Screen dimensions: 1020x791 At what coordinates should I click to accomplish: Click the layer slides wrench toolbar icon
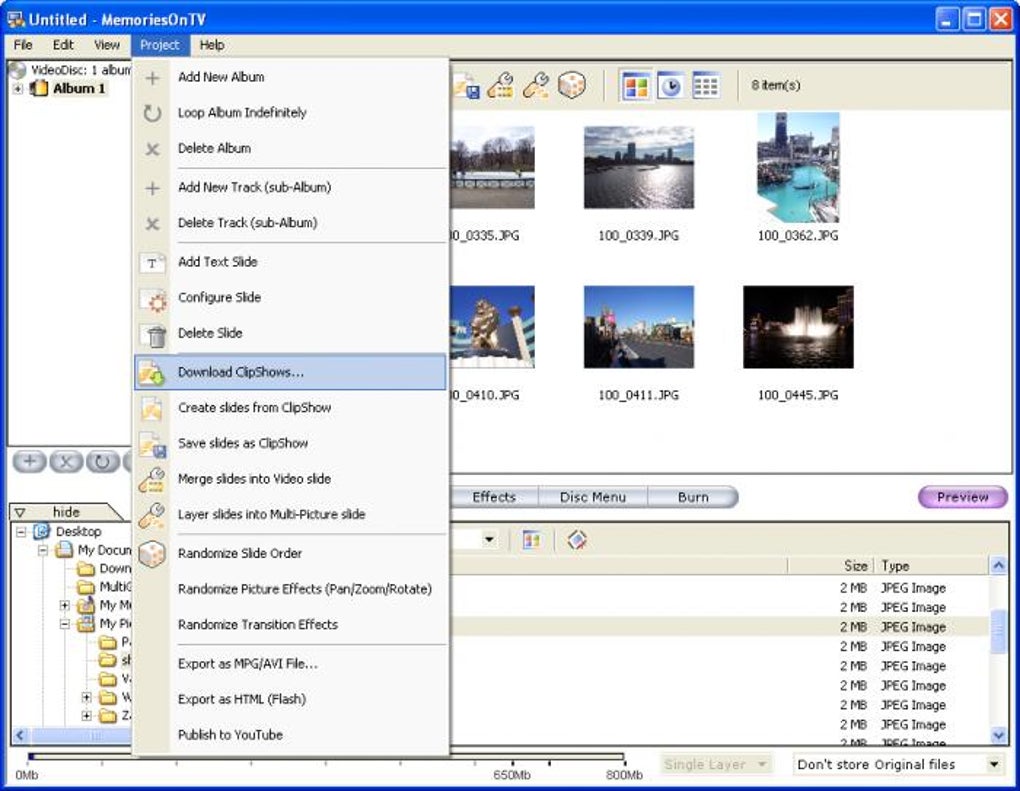536,85
